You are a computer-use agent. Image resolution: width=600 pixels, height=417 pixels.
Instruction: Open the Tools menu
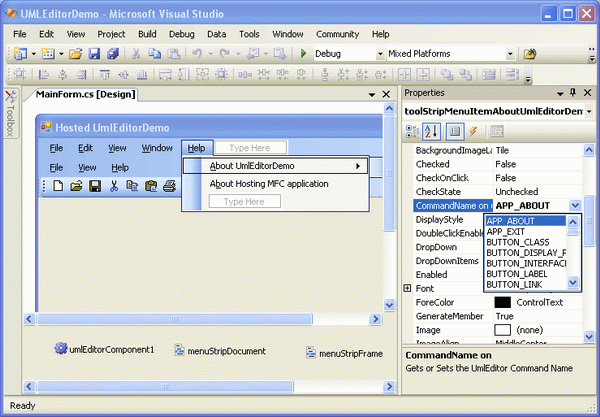pos(249,34)
